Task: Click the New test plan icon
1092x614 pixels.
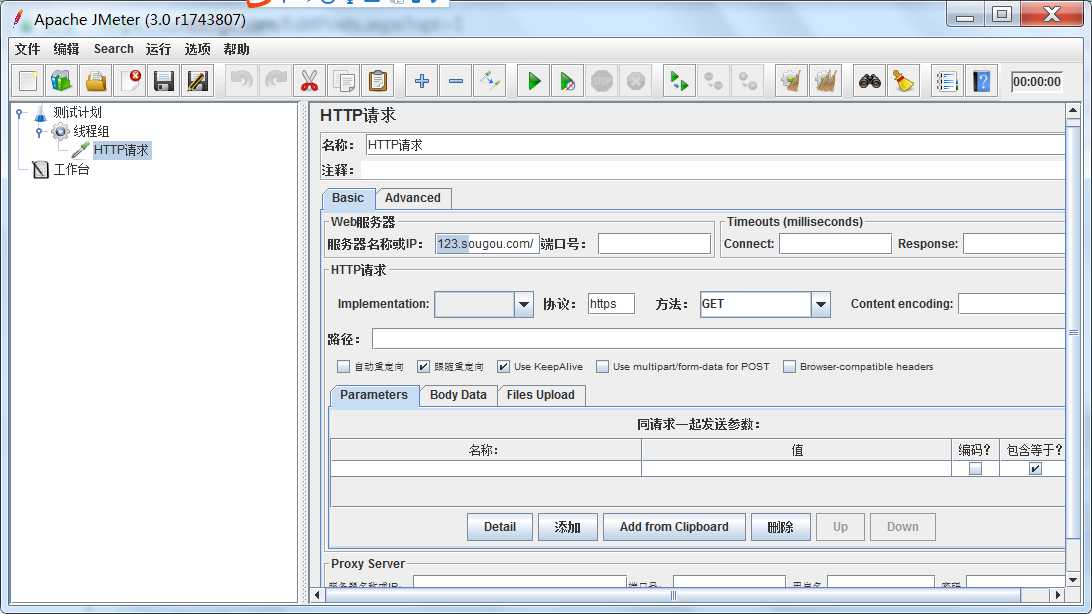Action: (28, 81)
